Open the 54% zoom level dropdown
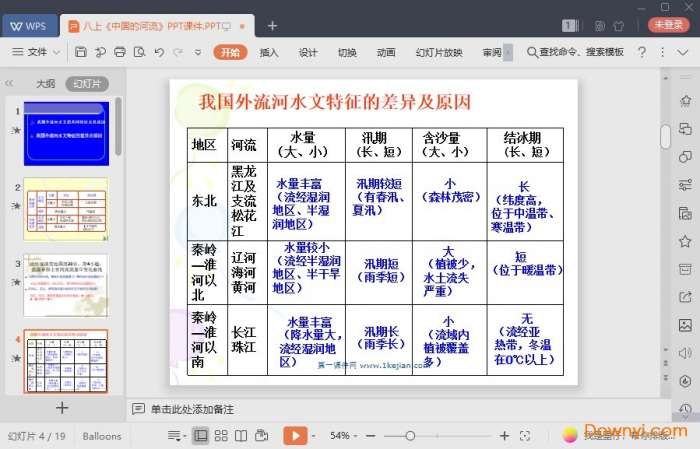The height and width of the screenshot is (449, 700). [x=343, y=436]
